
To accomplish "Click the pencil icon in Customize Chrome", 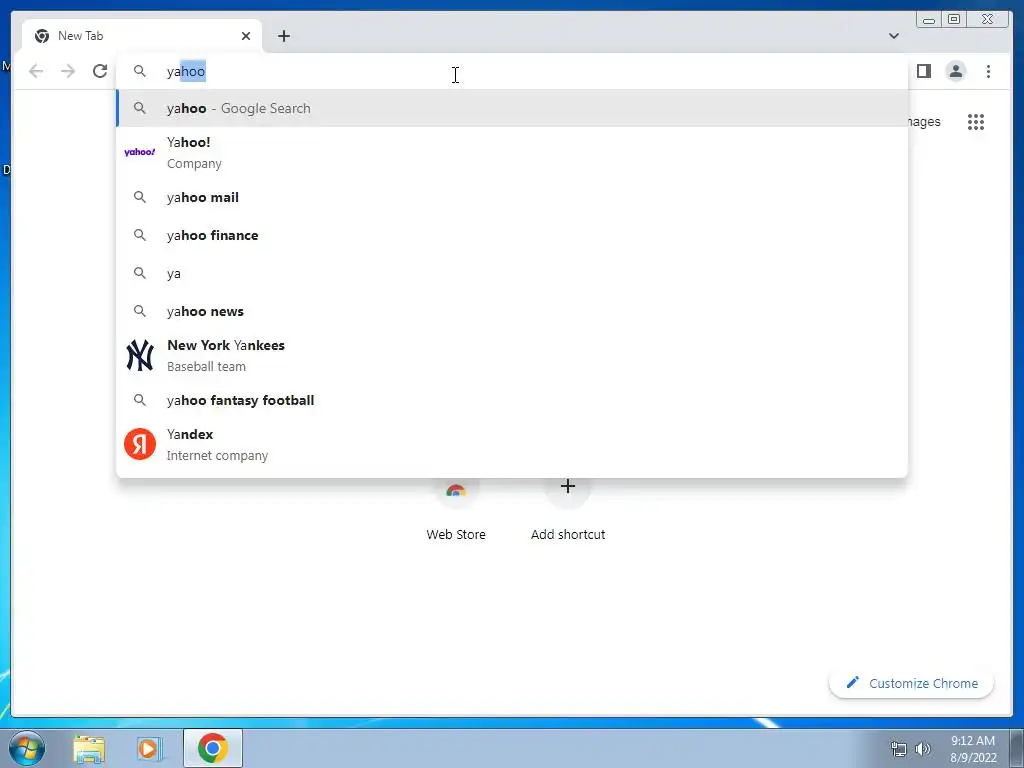I will pyautogui.click(x=852, y=682).
